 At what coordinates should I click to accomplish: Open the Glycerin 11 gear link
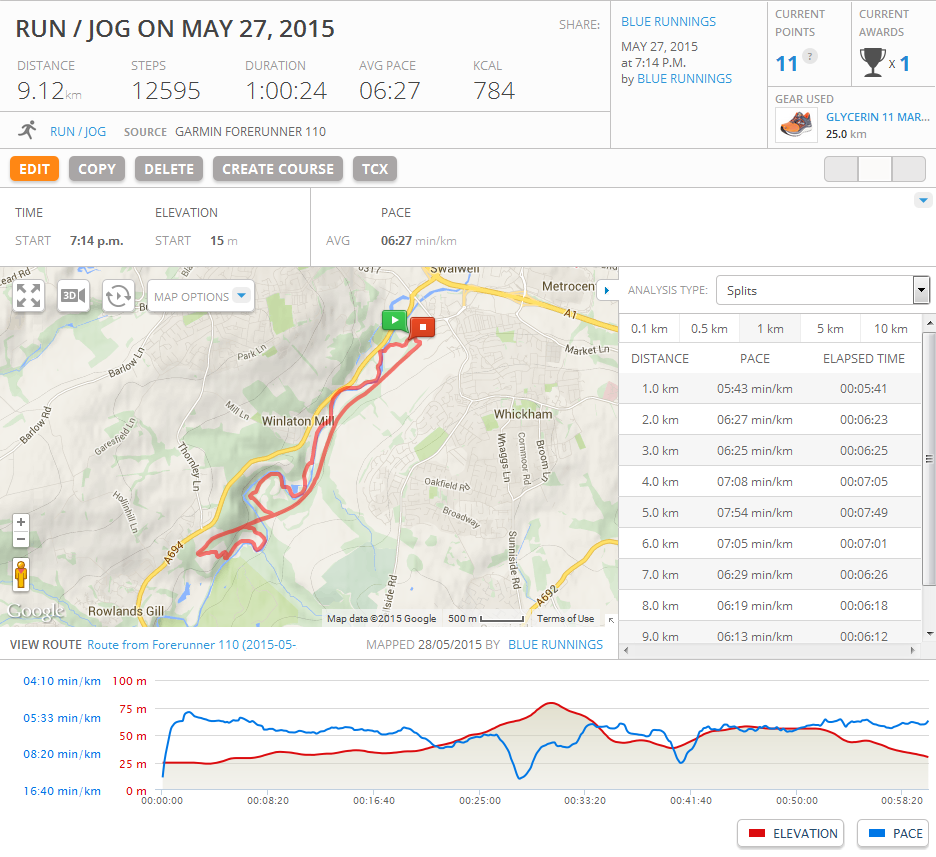(877, 117)
